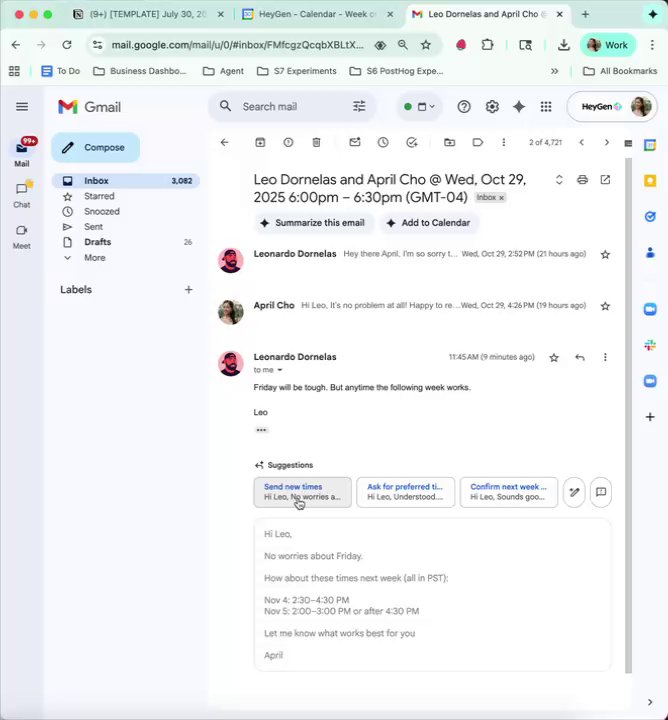This screenshot has width=668, height=720.
Task: Go to the newer conversation arrow
Action: point(581,142)
